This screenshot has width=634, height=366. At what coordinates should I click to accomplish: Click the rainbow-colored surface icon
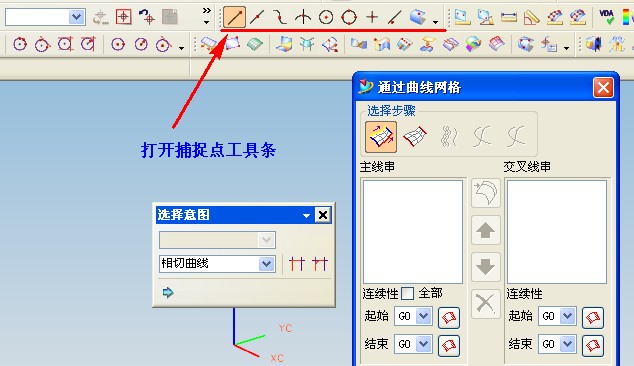pyautogui.click(x=473, y=44)
